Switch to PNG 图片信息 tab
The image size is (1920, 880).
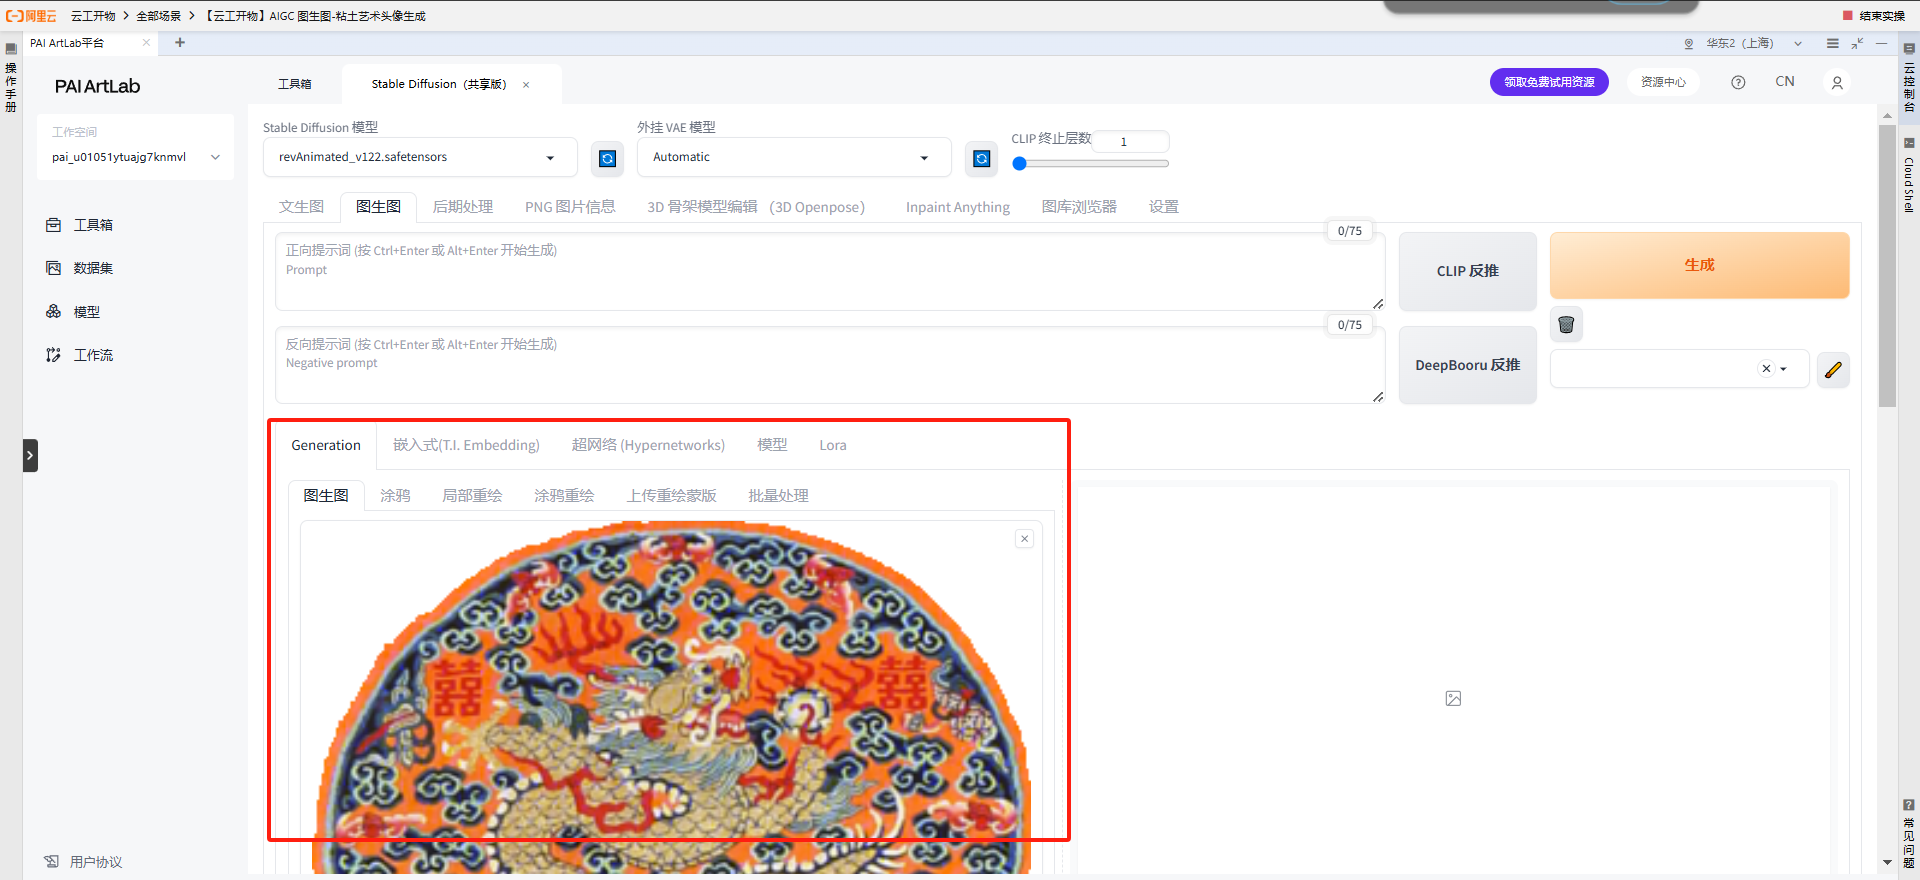pos(570,207)
